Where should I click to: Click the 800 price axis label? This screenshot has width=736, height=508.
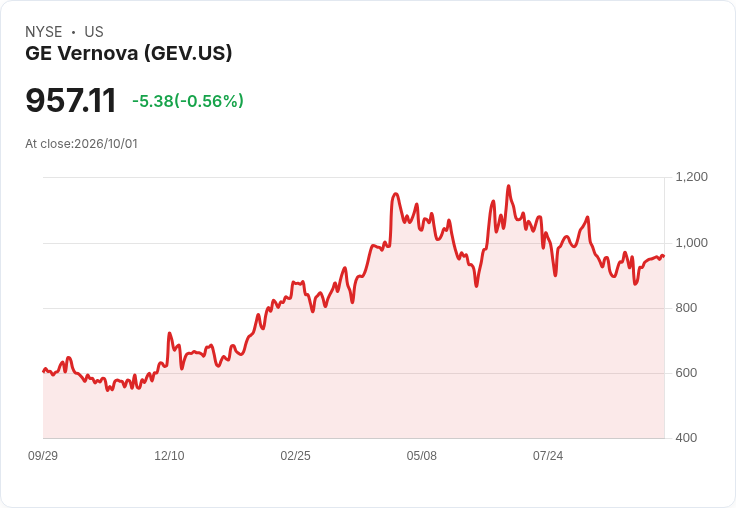tap(686, 308)
